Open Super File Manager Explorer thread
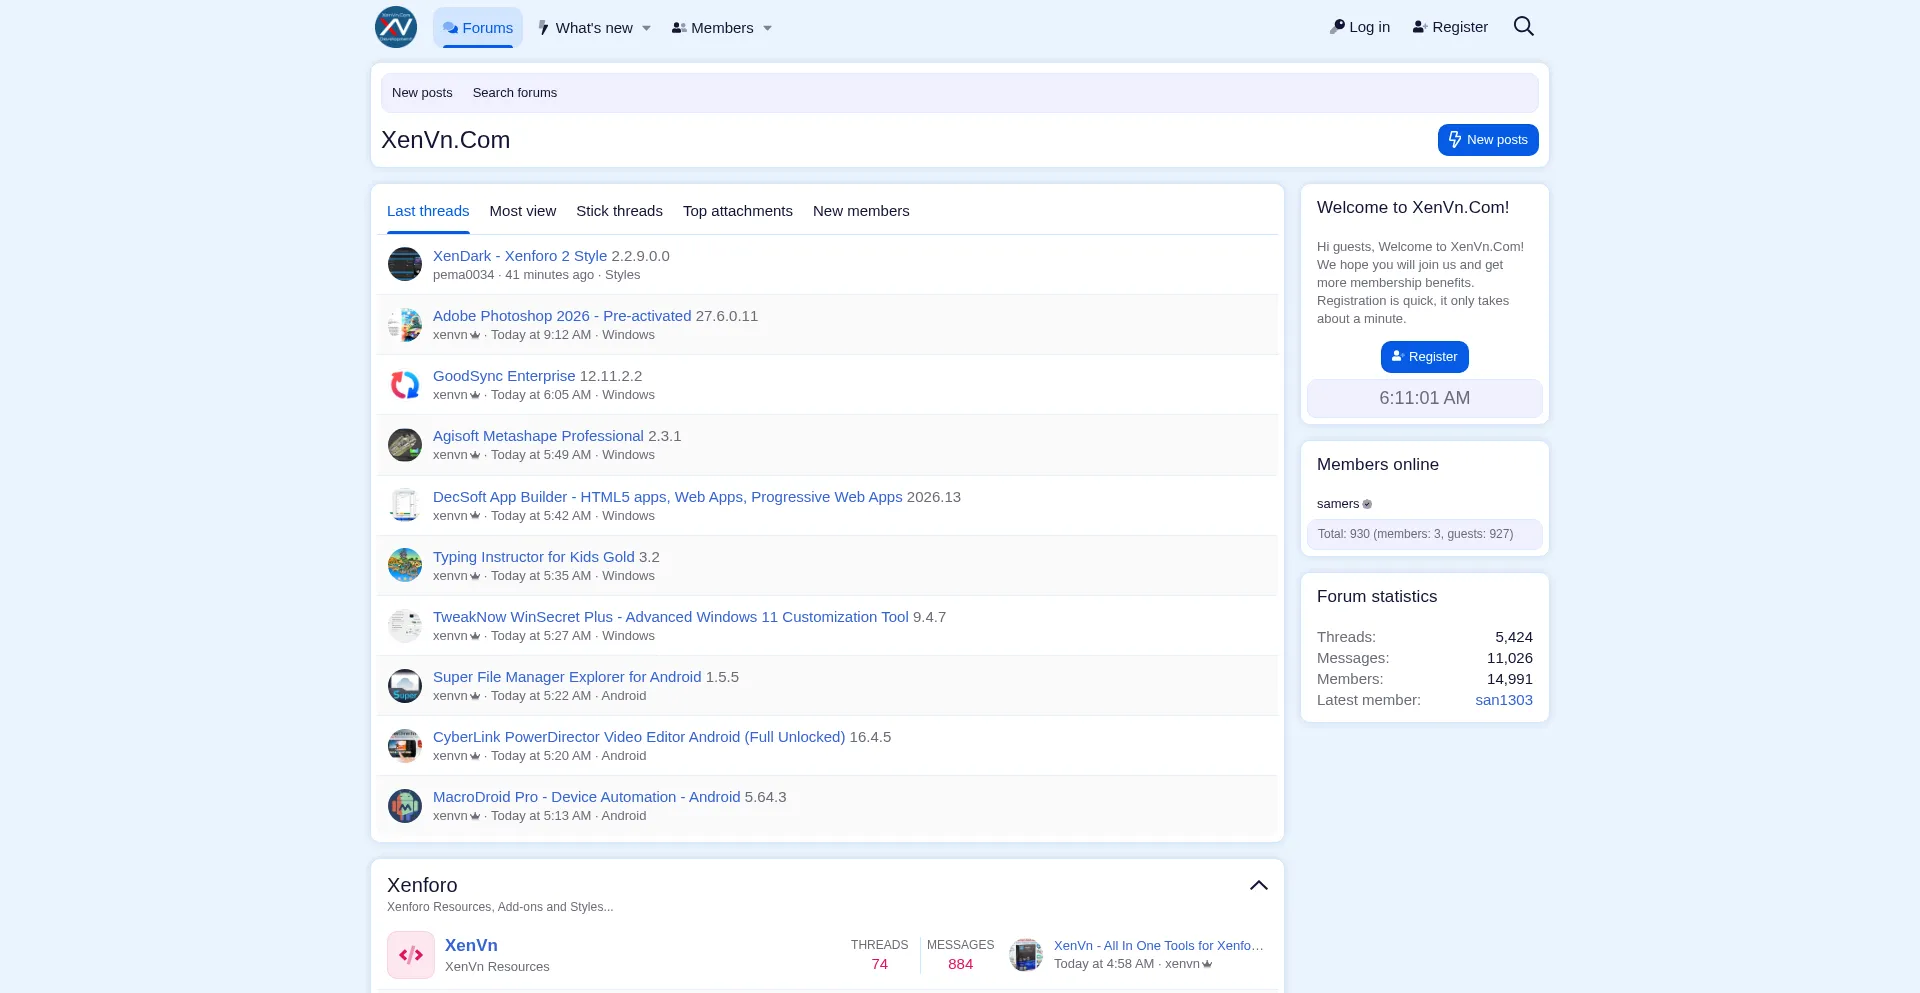Image resolution: width=1920 pixels, height=993 pixels. pyautogui.click(x=567, y=677)
